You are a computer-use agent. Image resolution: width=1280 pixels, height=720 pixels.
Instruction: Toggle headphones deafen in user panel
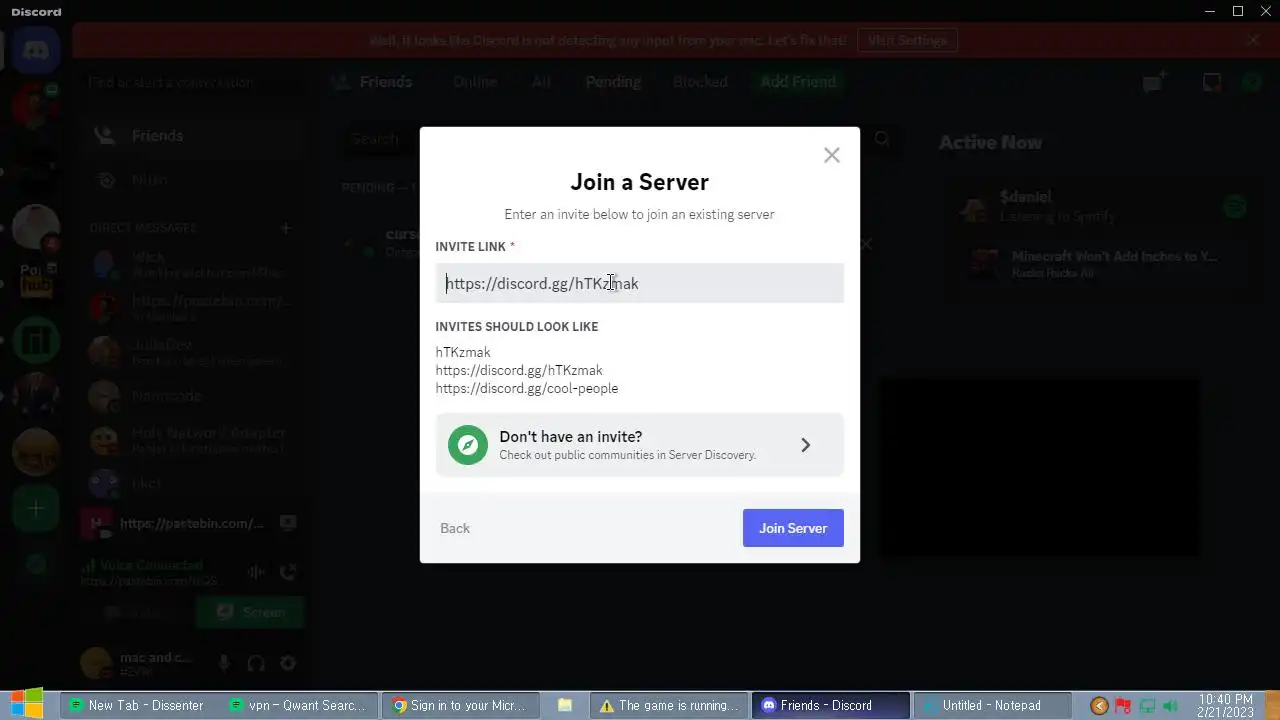pyautogui.click(x=256, y=663)
